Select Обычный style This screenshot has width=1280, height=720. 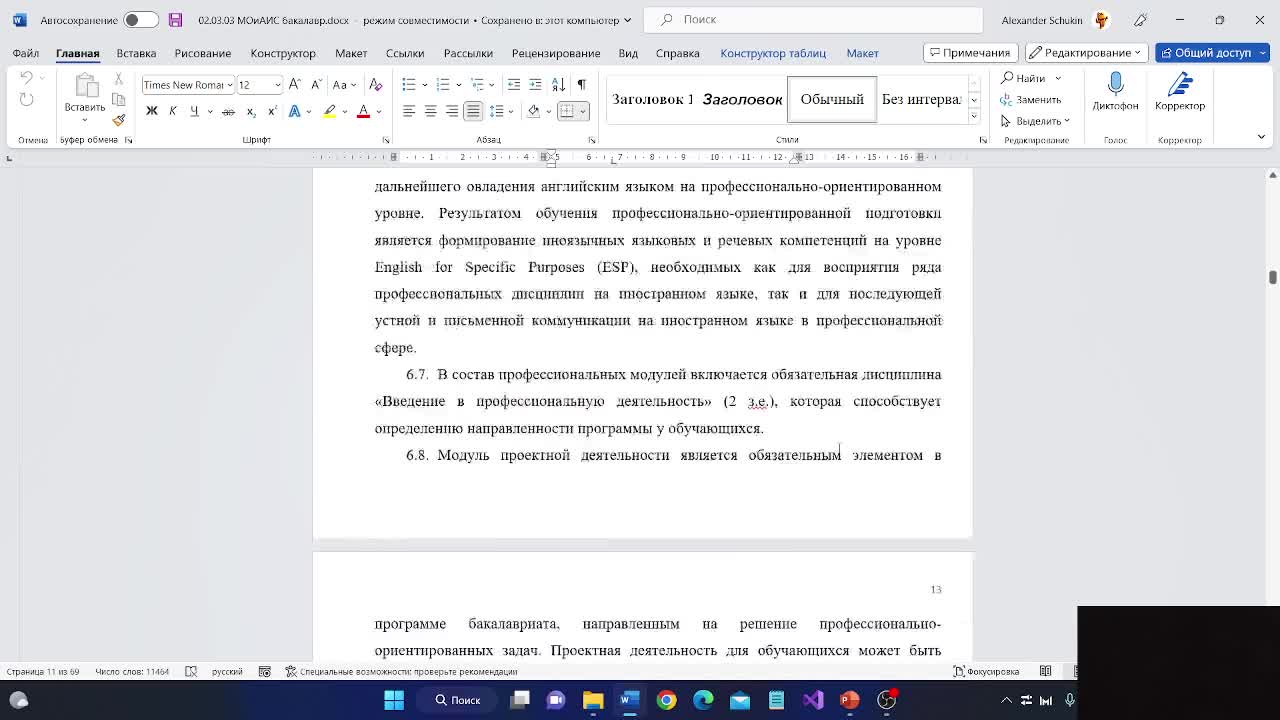832,99
